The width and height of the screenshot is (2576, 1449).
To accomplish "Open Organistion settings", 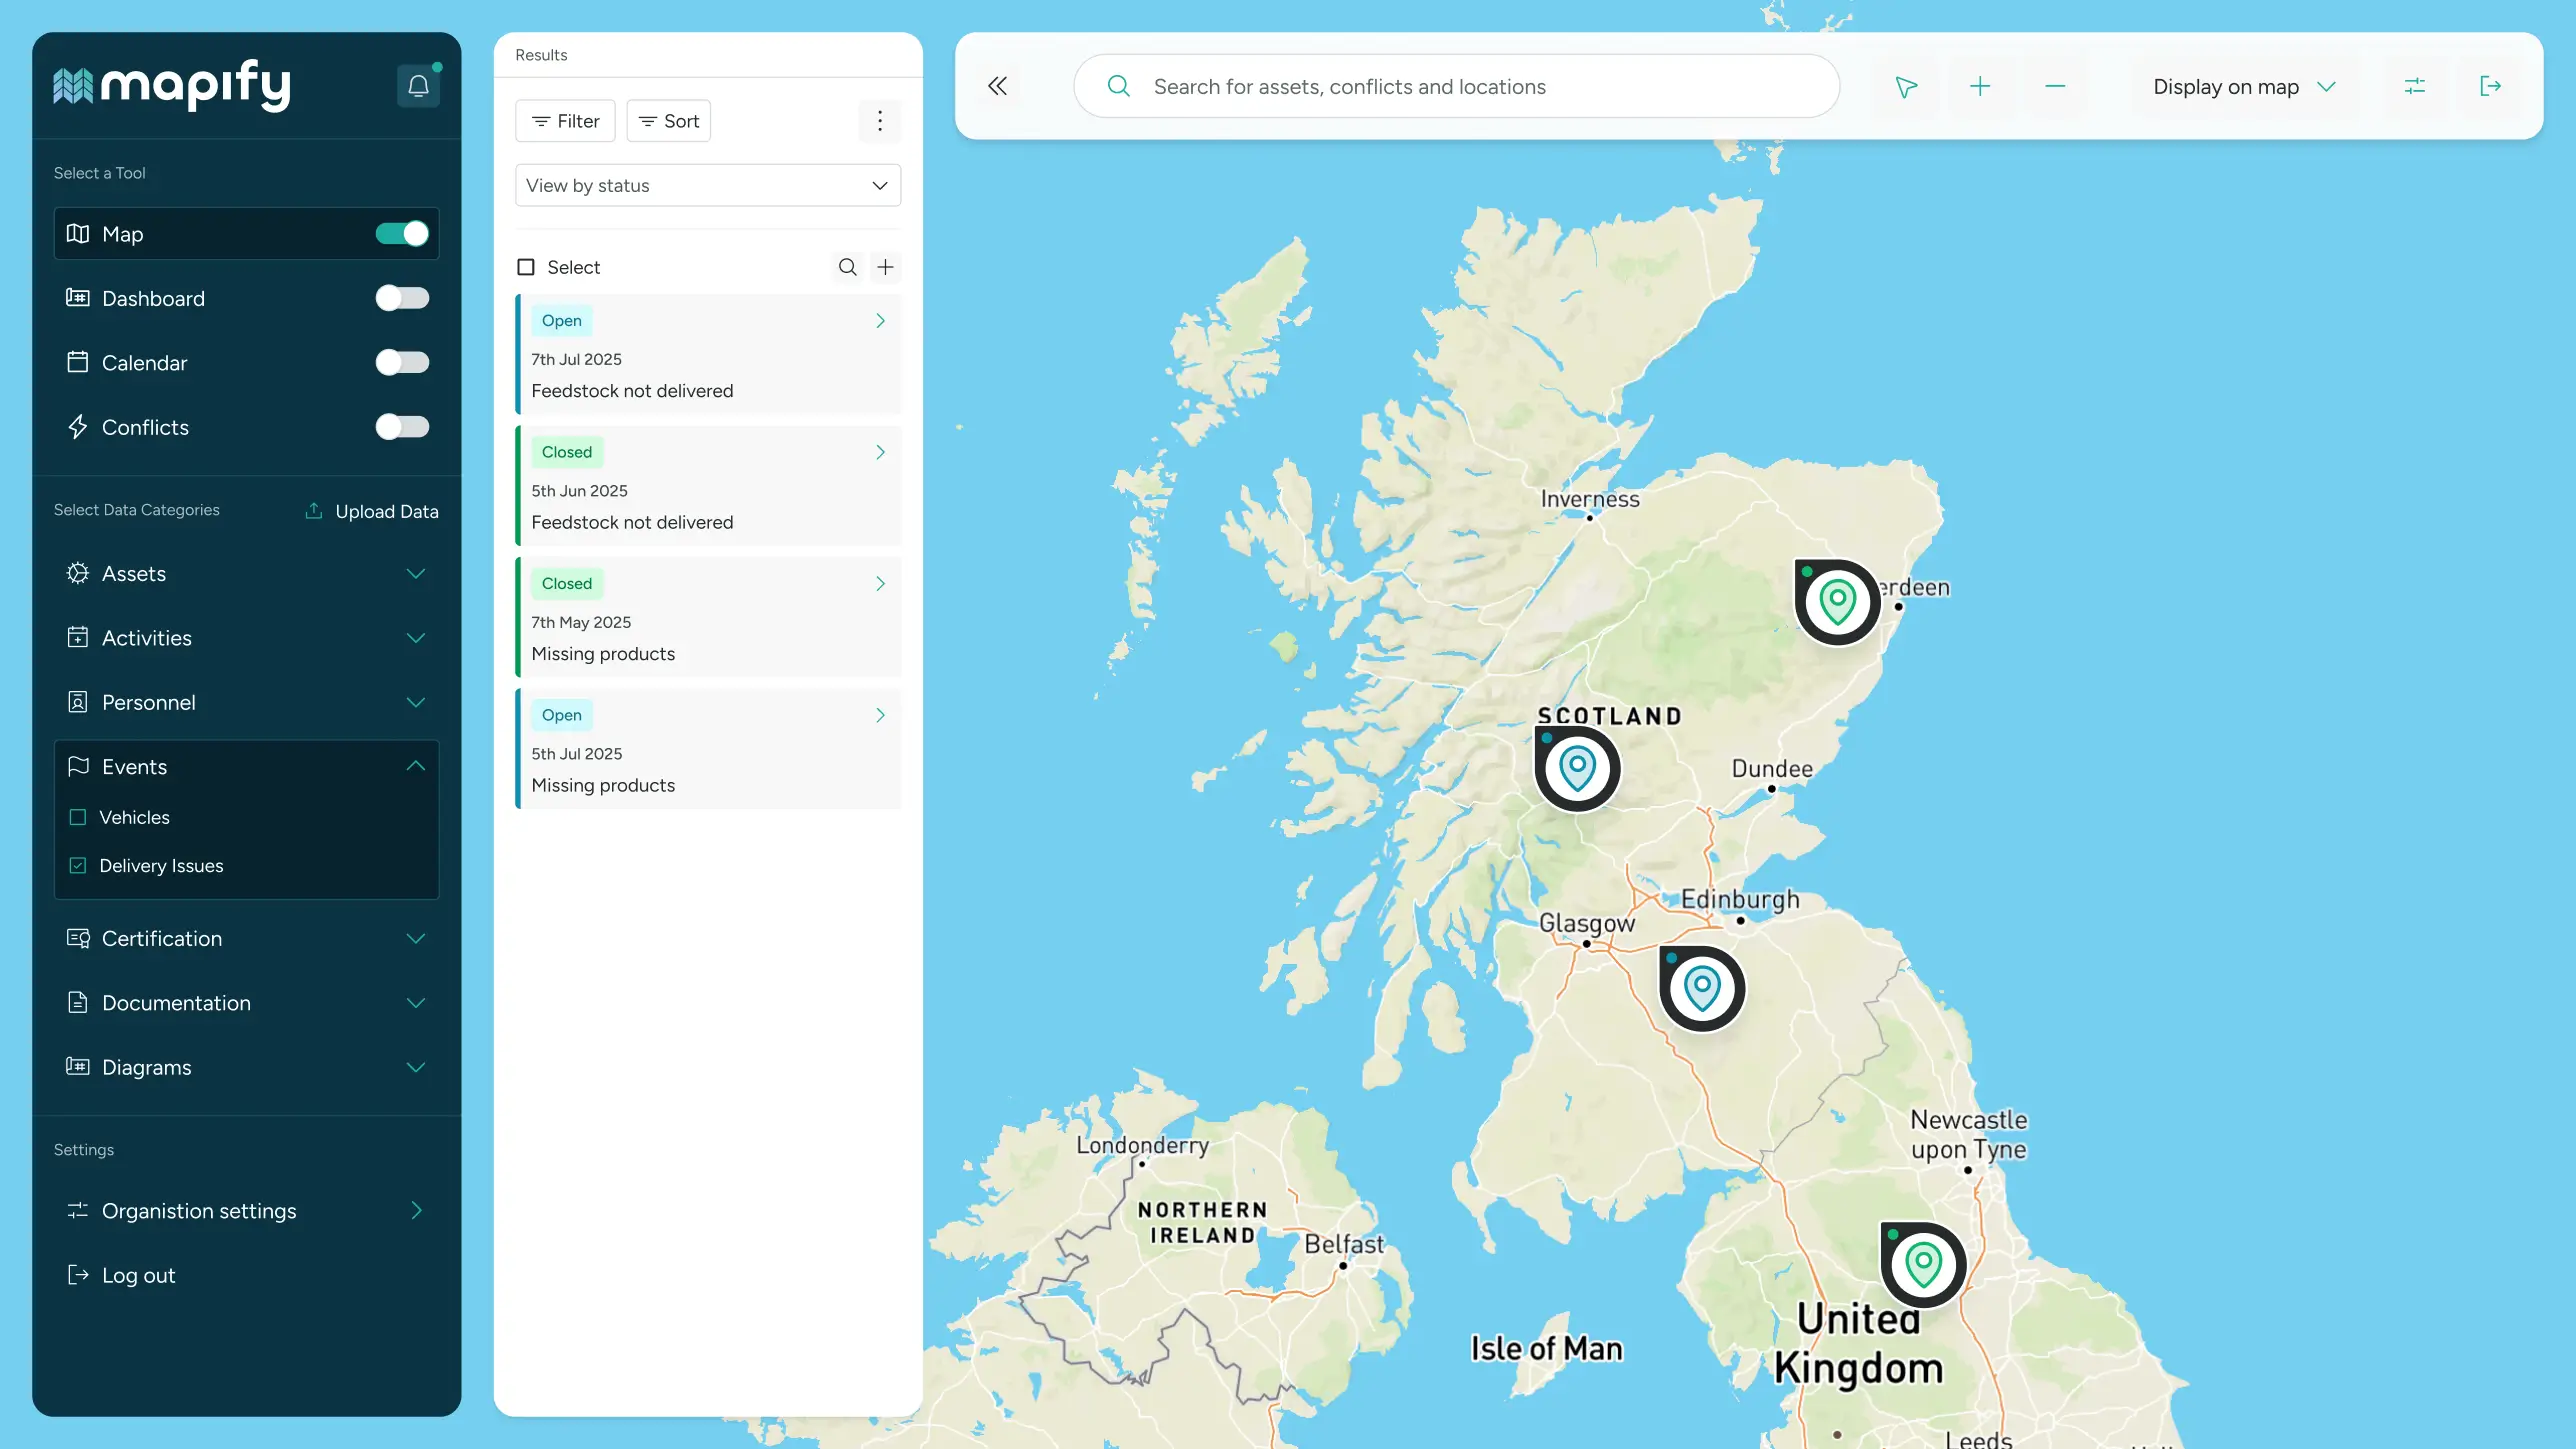I will 198,1210.
